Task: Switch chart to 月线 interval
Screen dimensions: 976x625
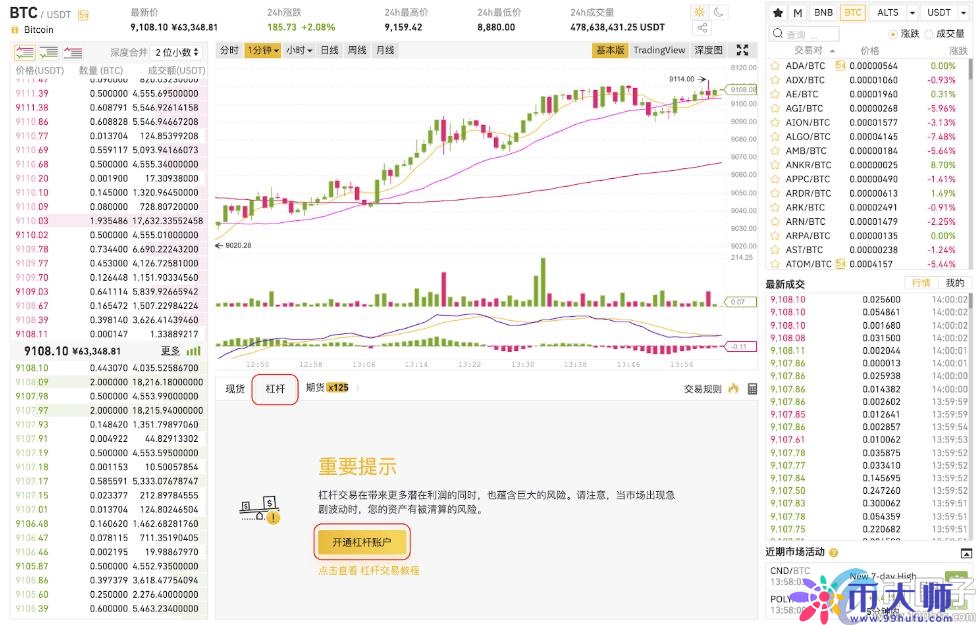Action: coord(385,50)
